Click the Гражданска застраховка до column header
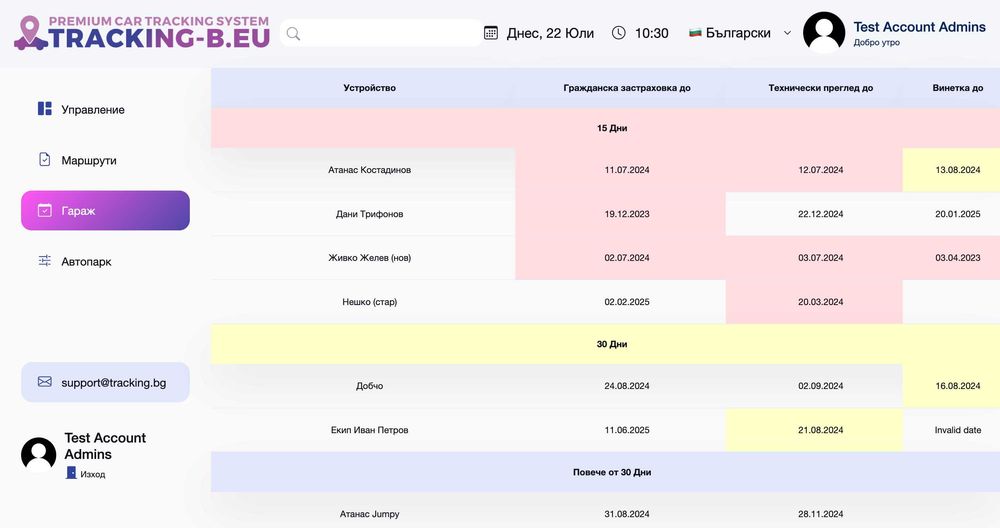 [627, 88]
